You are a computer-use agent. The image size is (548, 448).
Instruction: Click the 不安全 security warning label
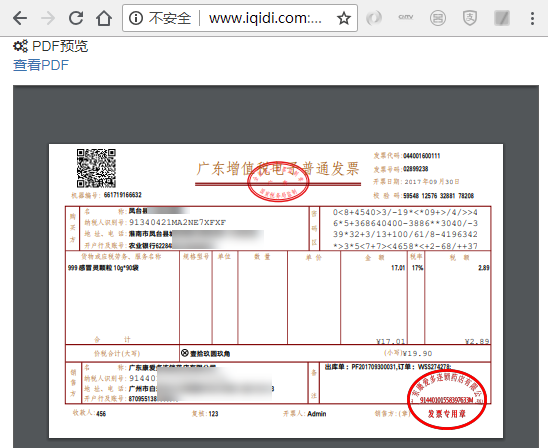coord(170,18)
